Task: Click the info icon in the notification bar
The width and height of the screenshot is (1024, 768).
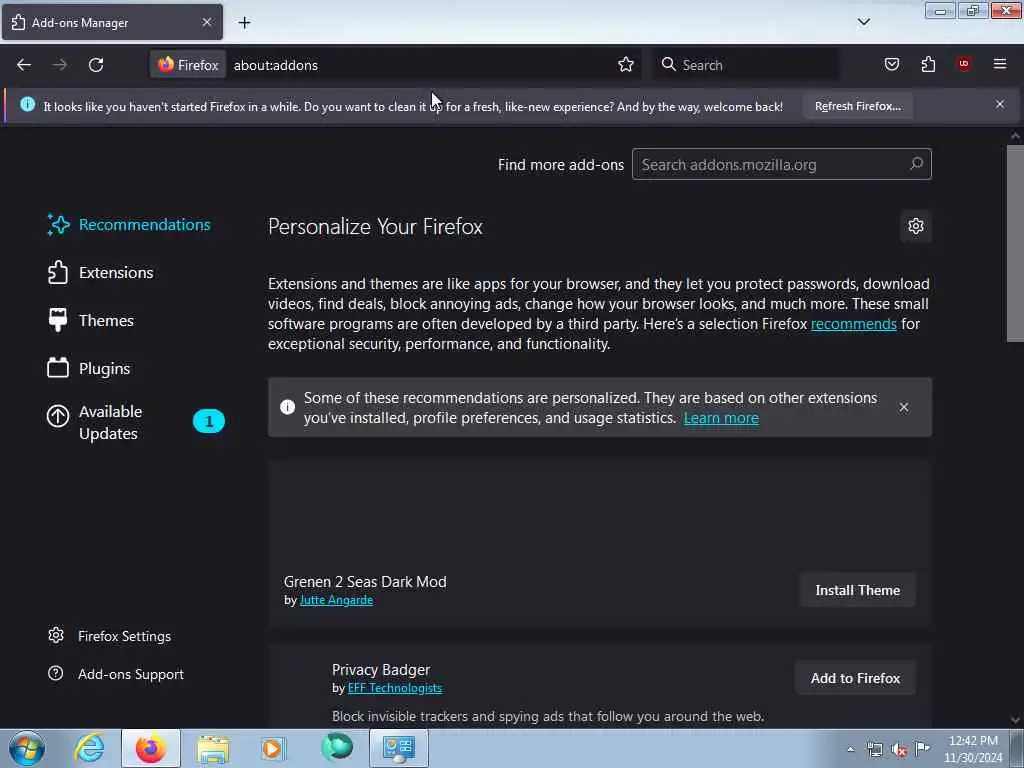Action: [x=27, y=104]
